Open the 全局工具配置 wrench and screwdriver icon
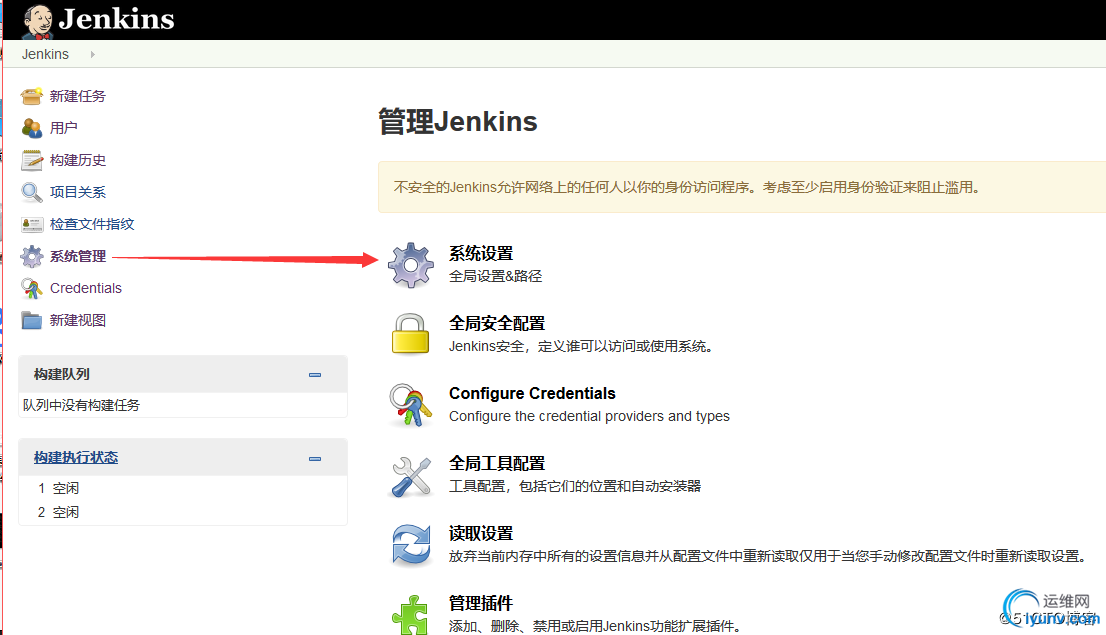Viewport: 1106px width, 635px height. [x=411, y=476]
